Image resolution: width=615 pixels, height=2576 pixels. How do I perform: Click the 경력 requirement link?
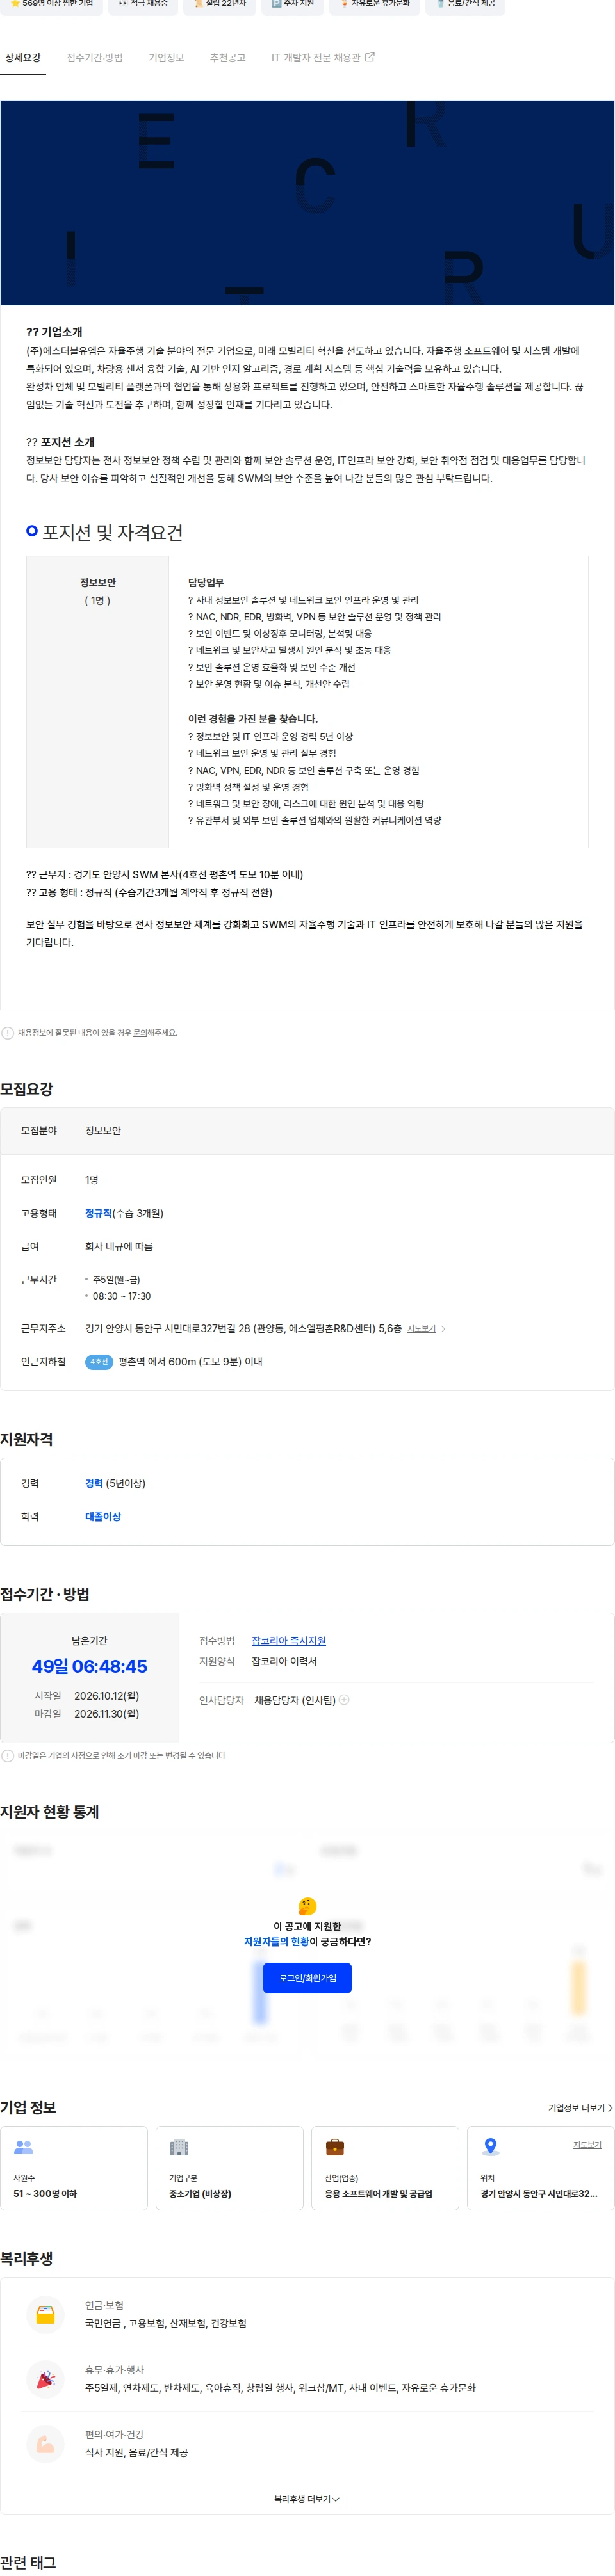click(94, 1483)
